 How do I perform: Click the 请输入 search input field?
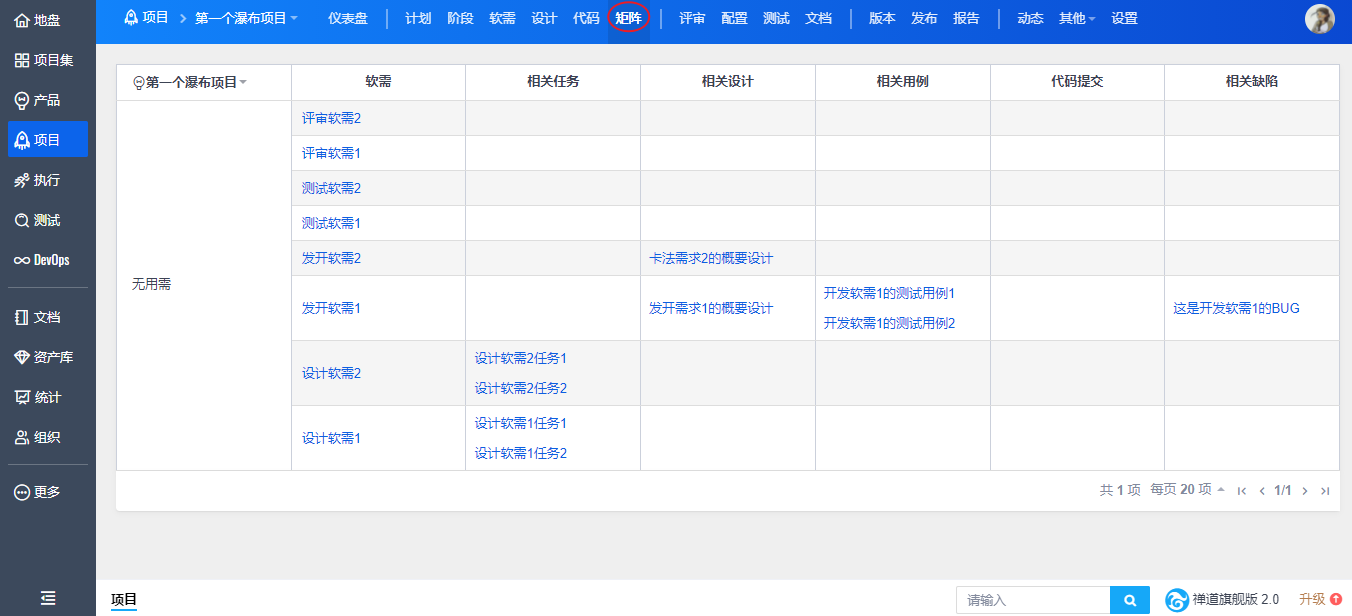[x=1033, y=600]
